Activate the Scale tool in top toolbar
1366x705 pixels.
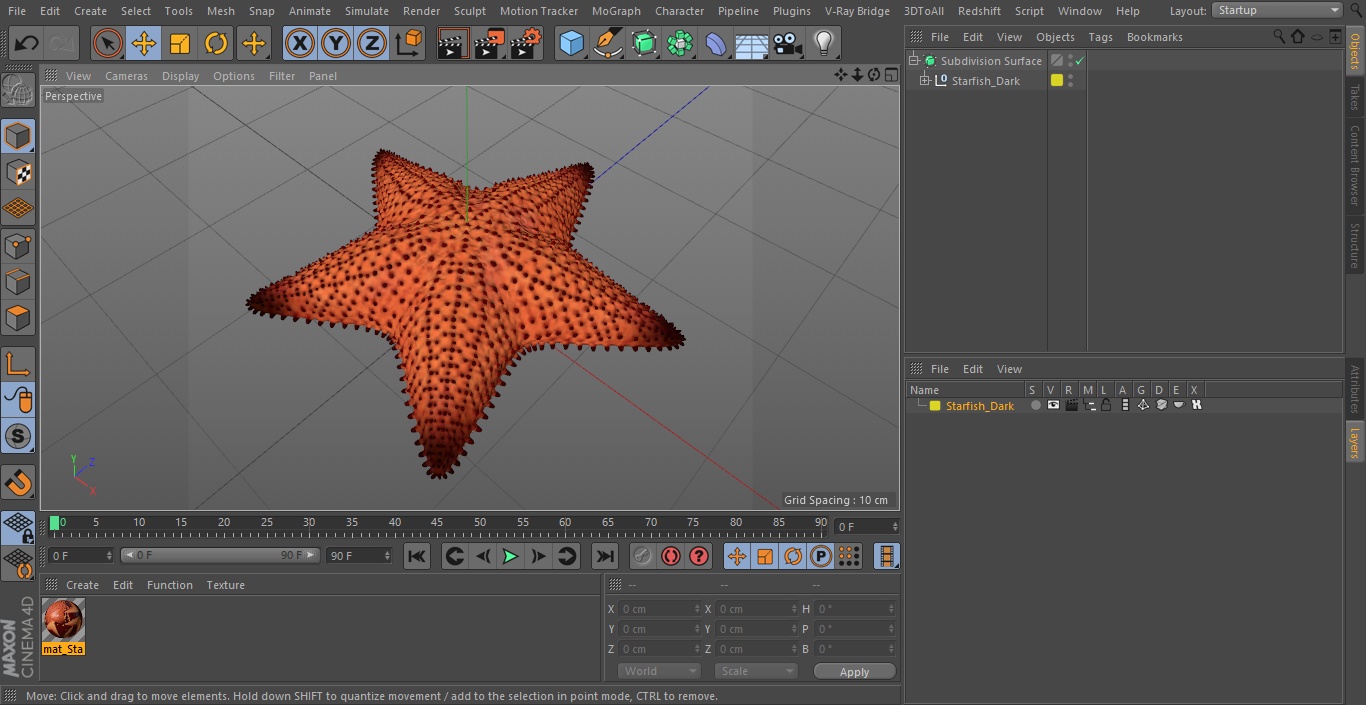coord(179,43)
